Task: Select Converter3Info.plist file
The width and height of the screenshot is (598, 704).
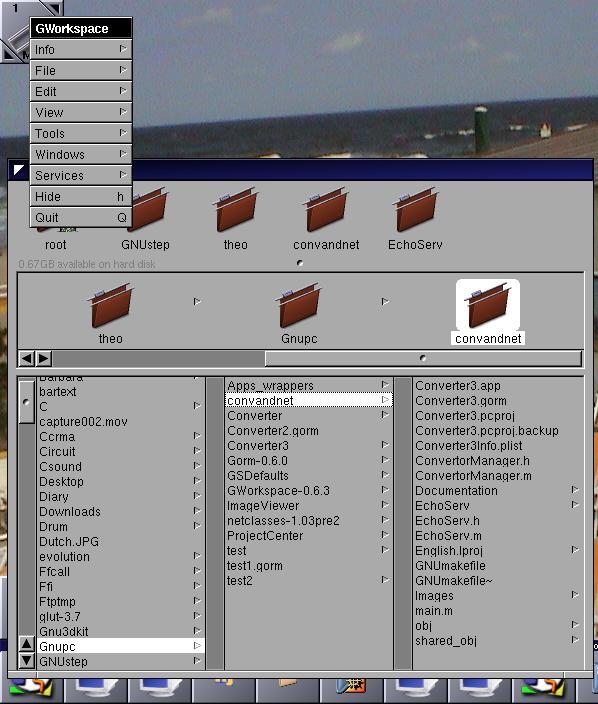Action: pos(498,446)
